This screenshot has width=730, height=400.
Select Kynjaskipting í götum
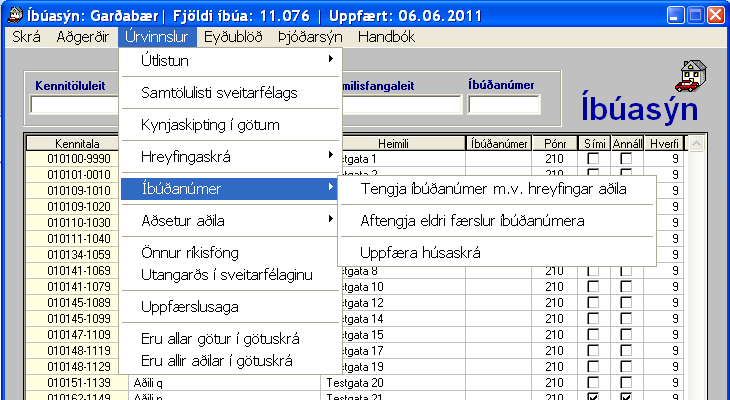pos(230,125)
